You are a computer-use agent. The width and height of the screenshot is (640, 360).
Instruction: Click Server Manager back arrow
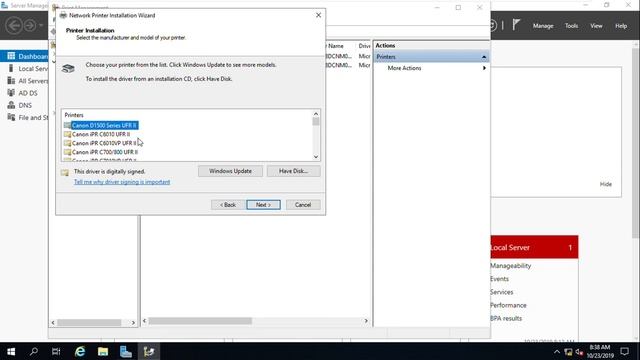14,25
